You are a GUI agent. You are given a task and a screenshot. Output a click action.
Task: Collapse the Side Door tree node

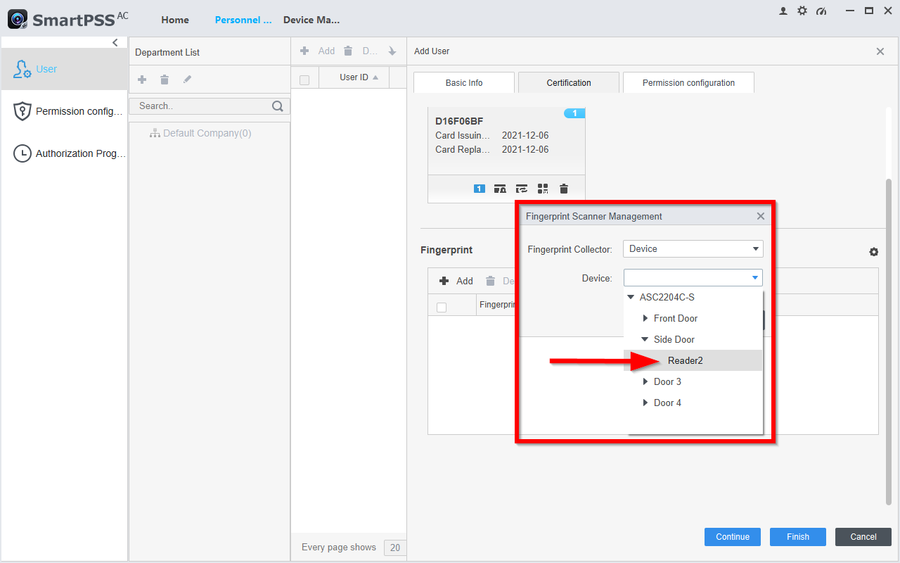[646, 340]
